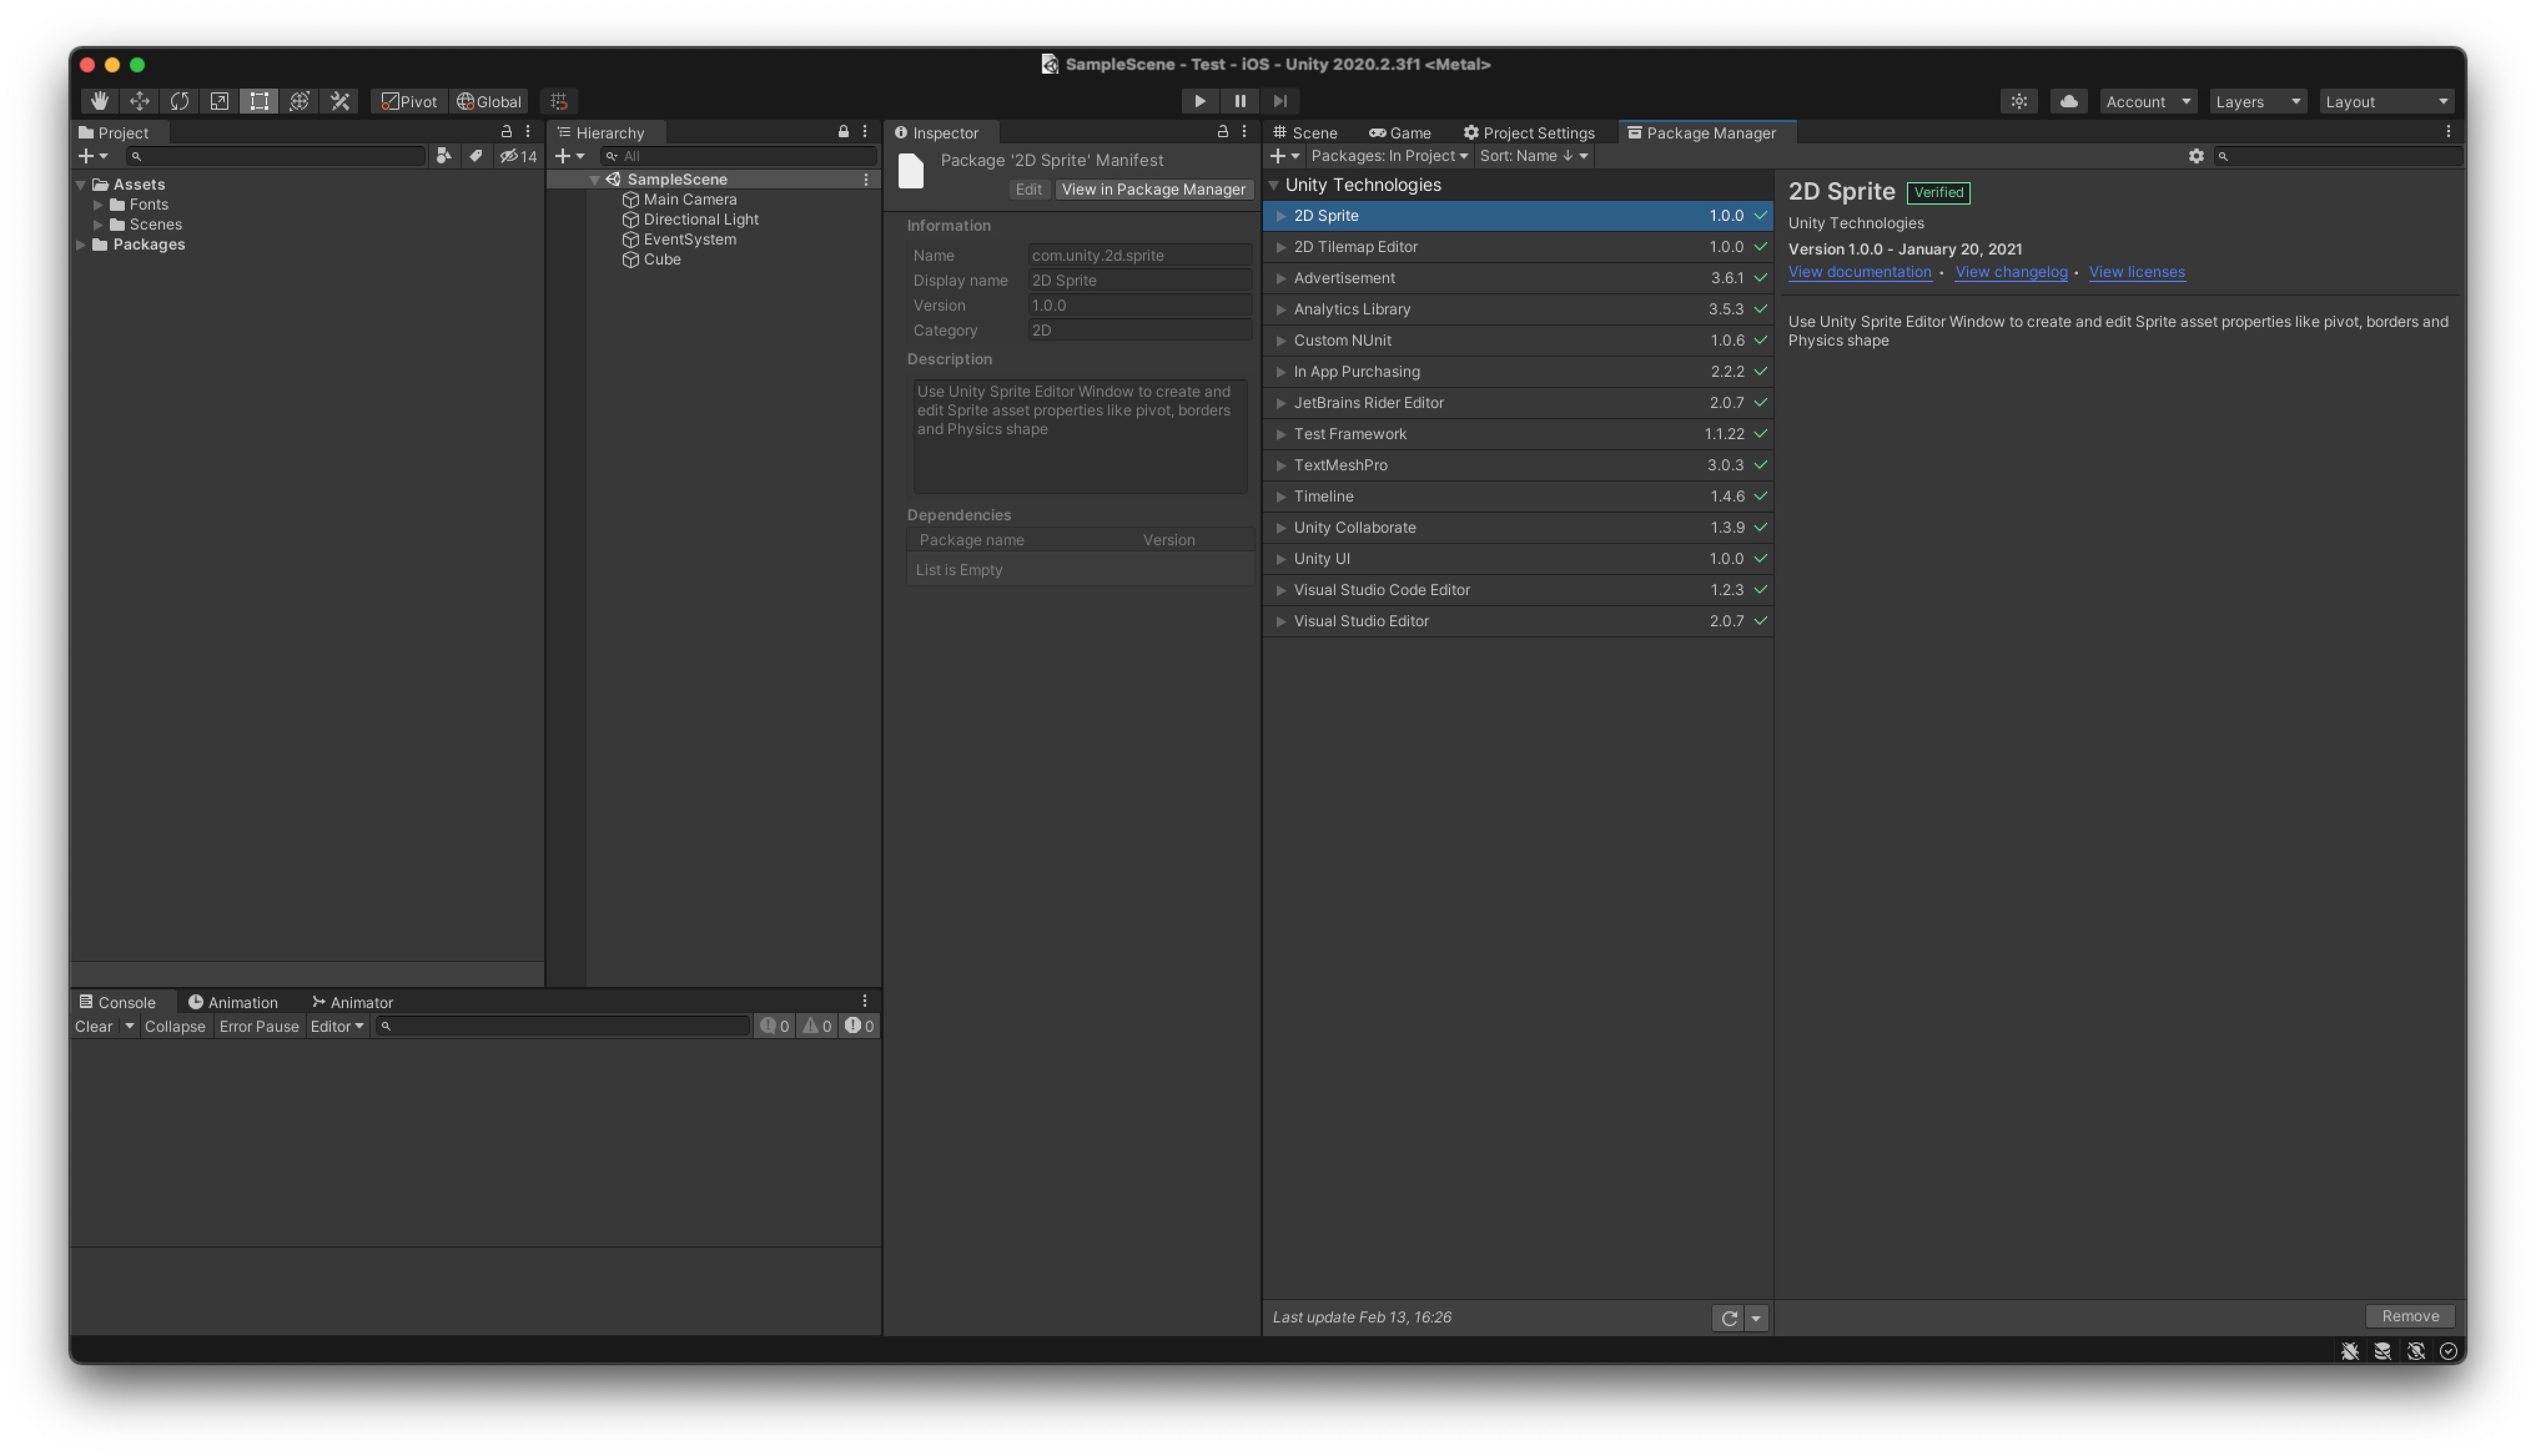2536x1456 pixels.
Task: Step forward one frame
Action: pyautogui.click(x=1279, y=101)
